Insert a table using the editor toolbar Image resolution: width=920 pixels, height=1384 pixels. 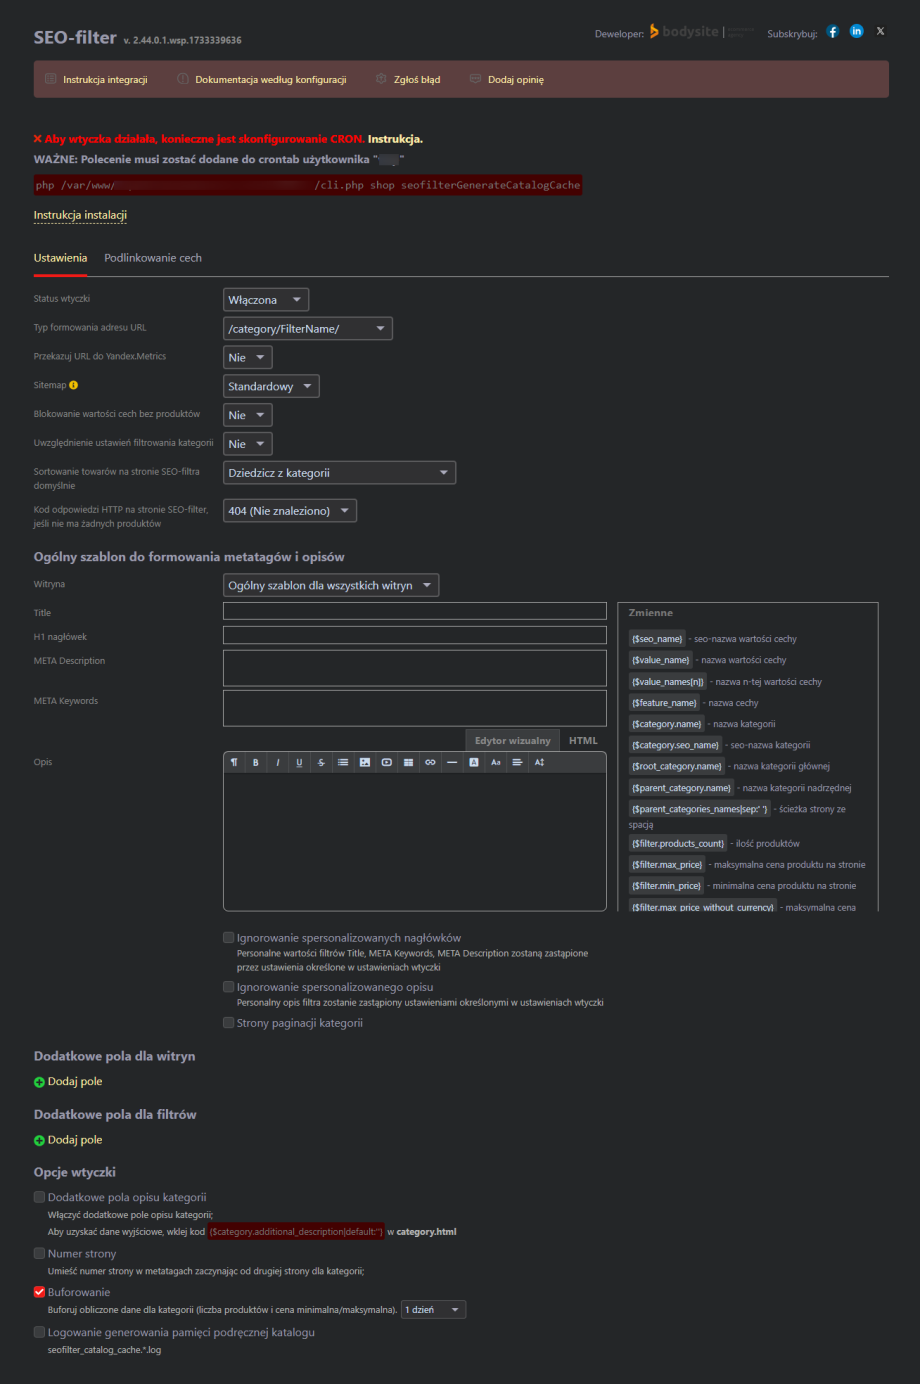tap(408, 763)
